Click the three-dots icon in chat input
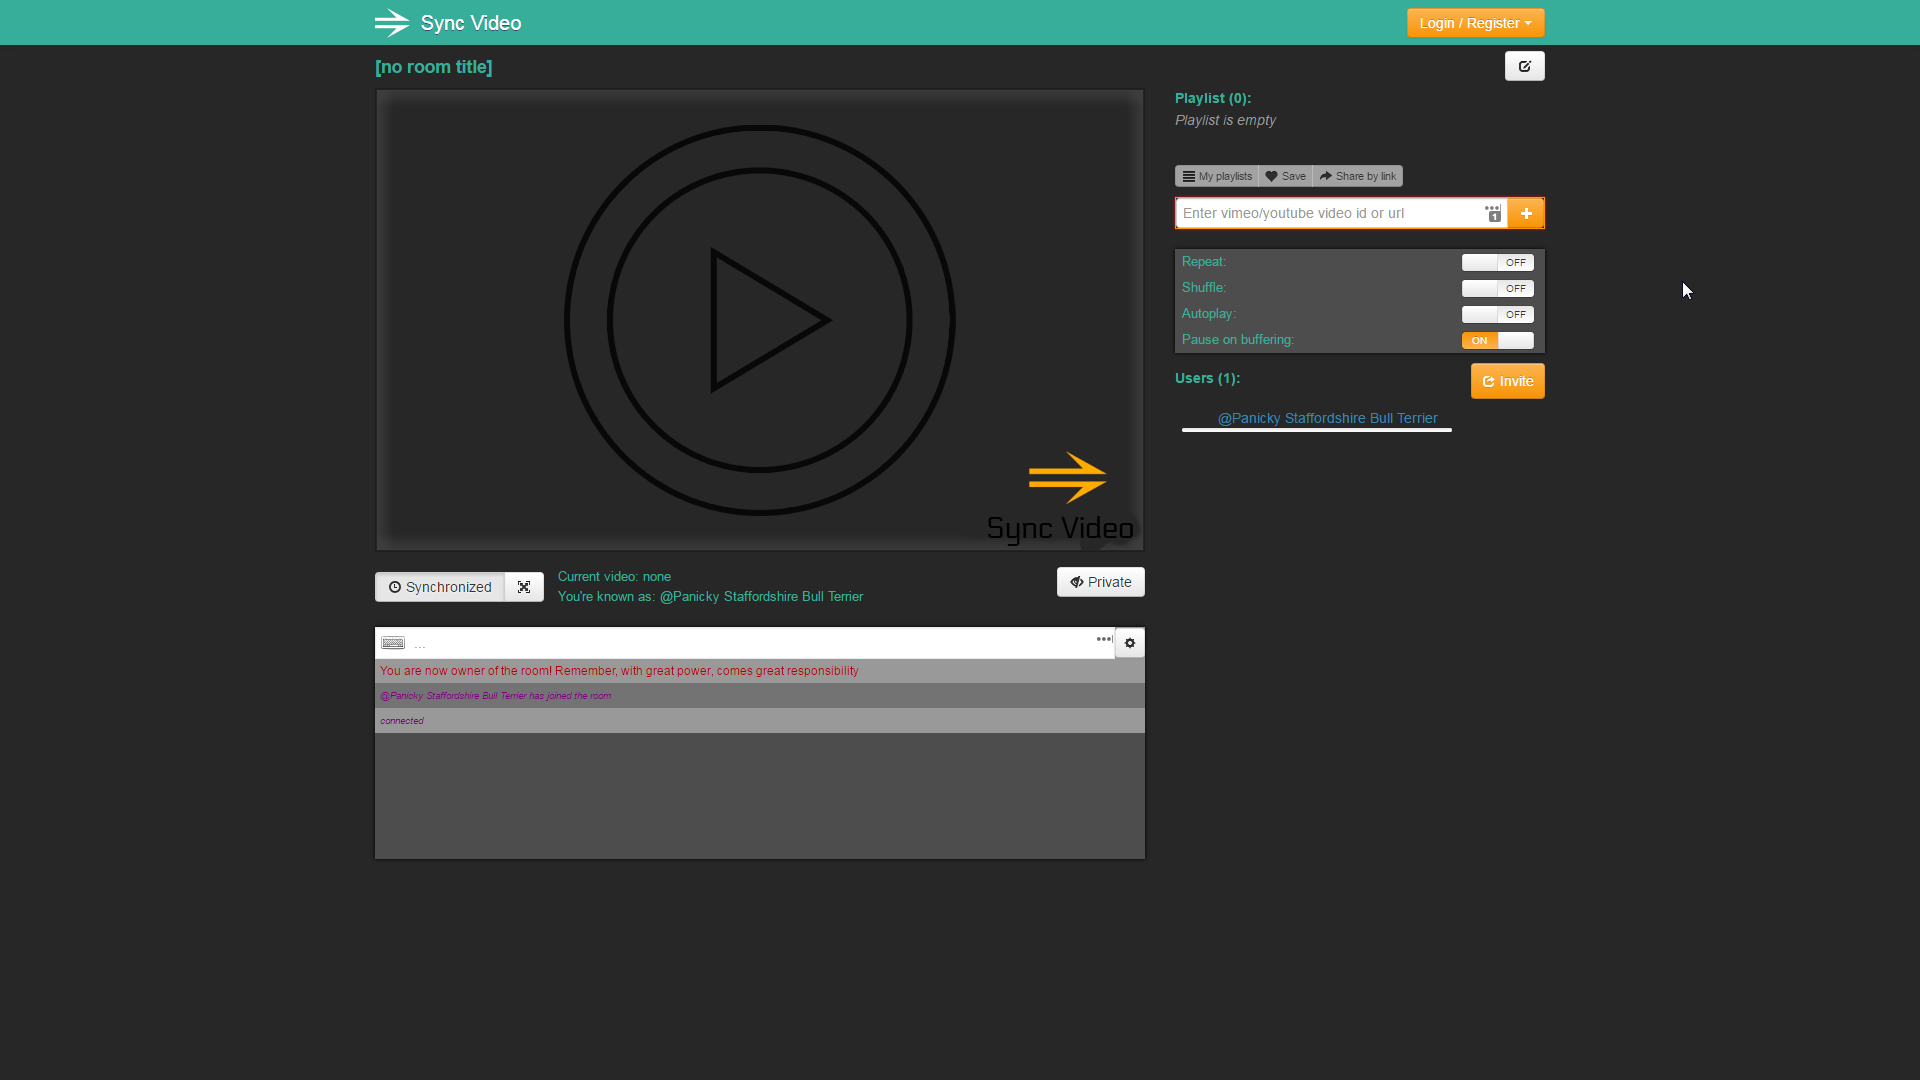Viewport: 1920px width, 1080px height. (x=1104, y=639)
